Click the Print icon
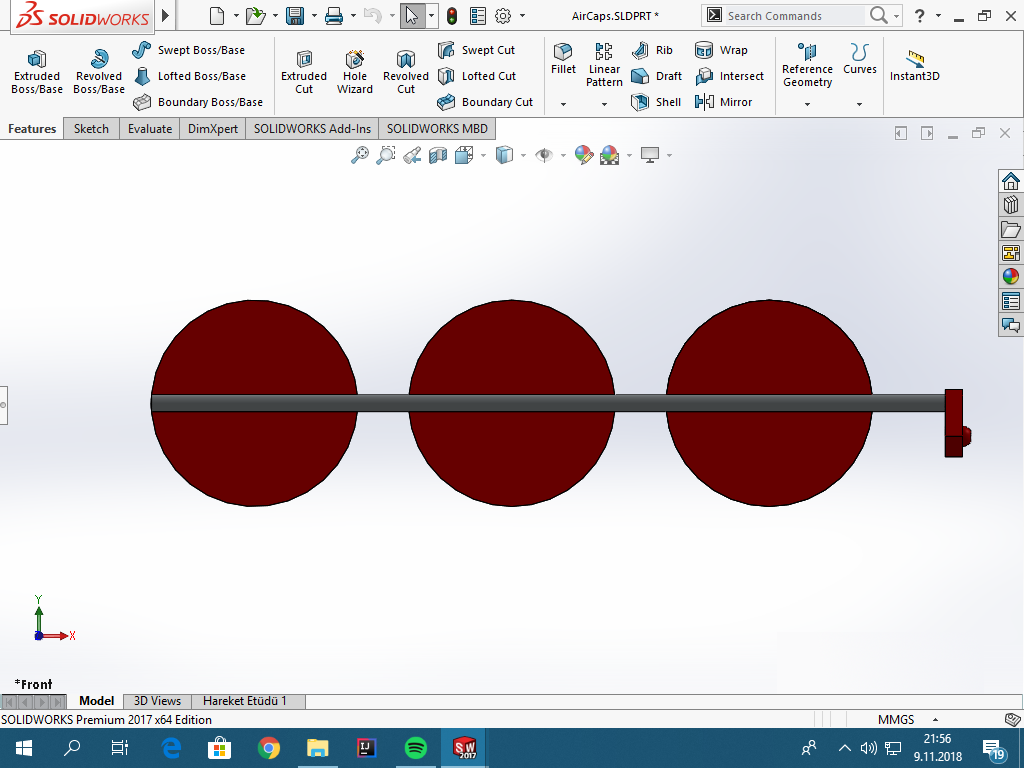The height and width of the screenshot is (768, 1024). 334,16
